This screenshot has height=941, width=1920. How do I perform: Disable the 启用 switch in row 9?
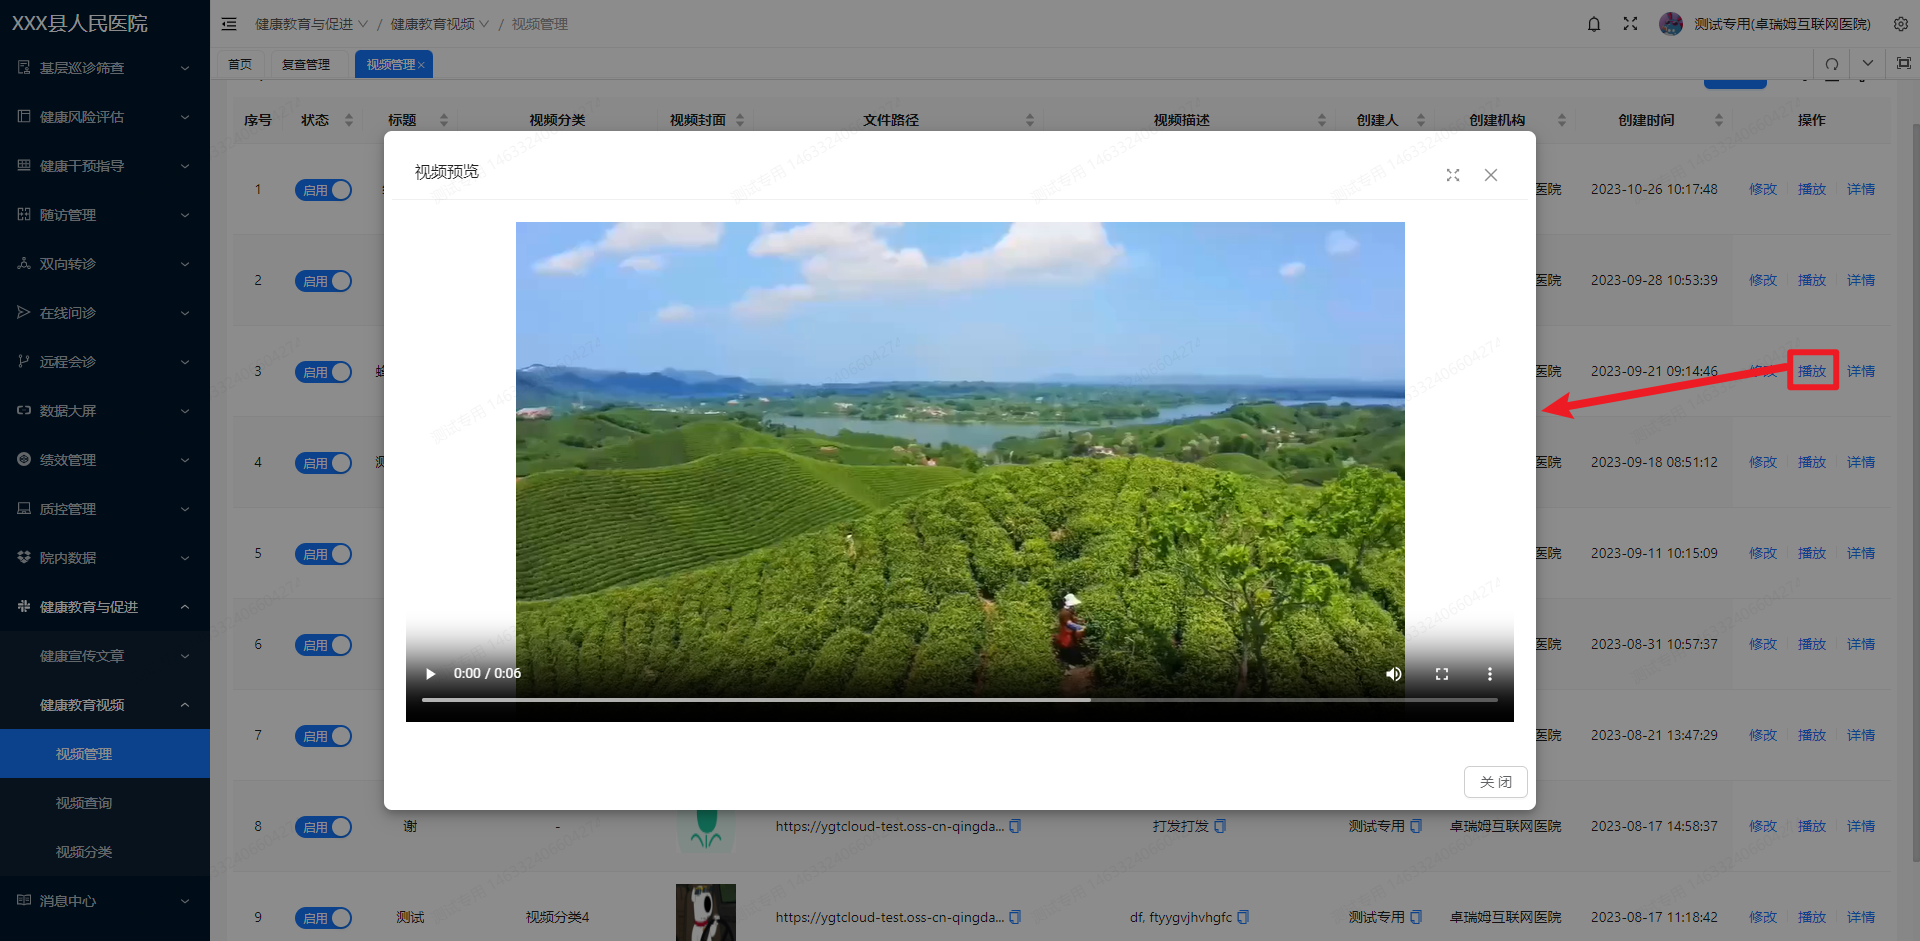(x=323, y=918)
